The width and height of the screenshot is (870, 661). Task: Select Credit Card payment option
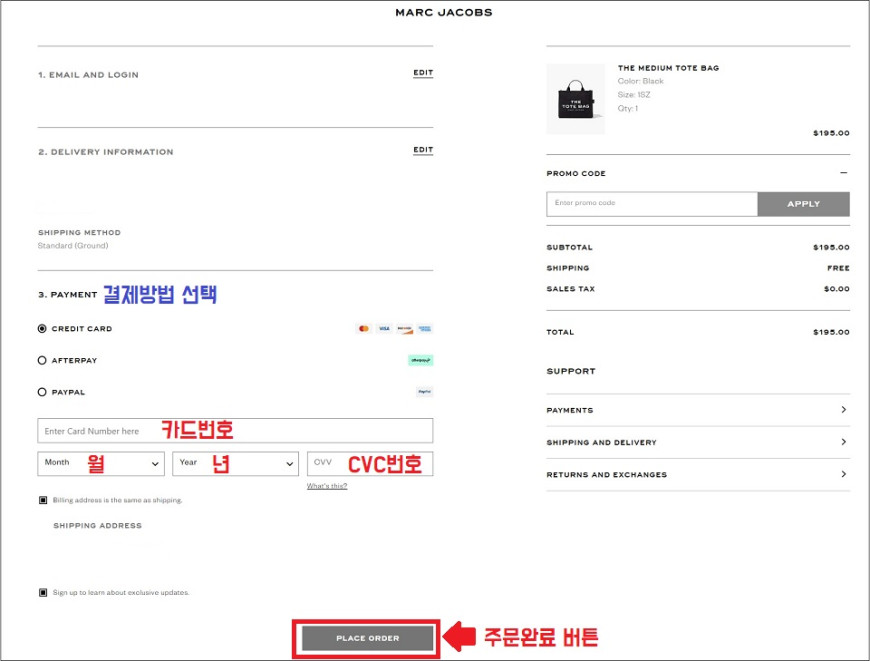(42, 329)
